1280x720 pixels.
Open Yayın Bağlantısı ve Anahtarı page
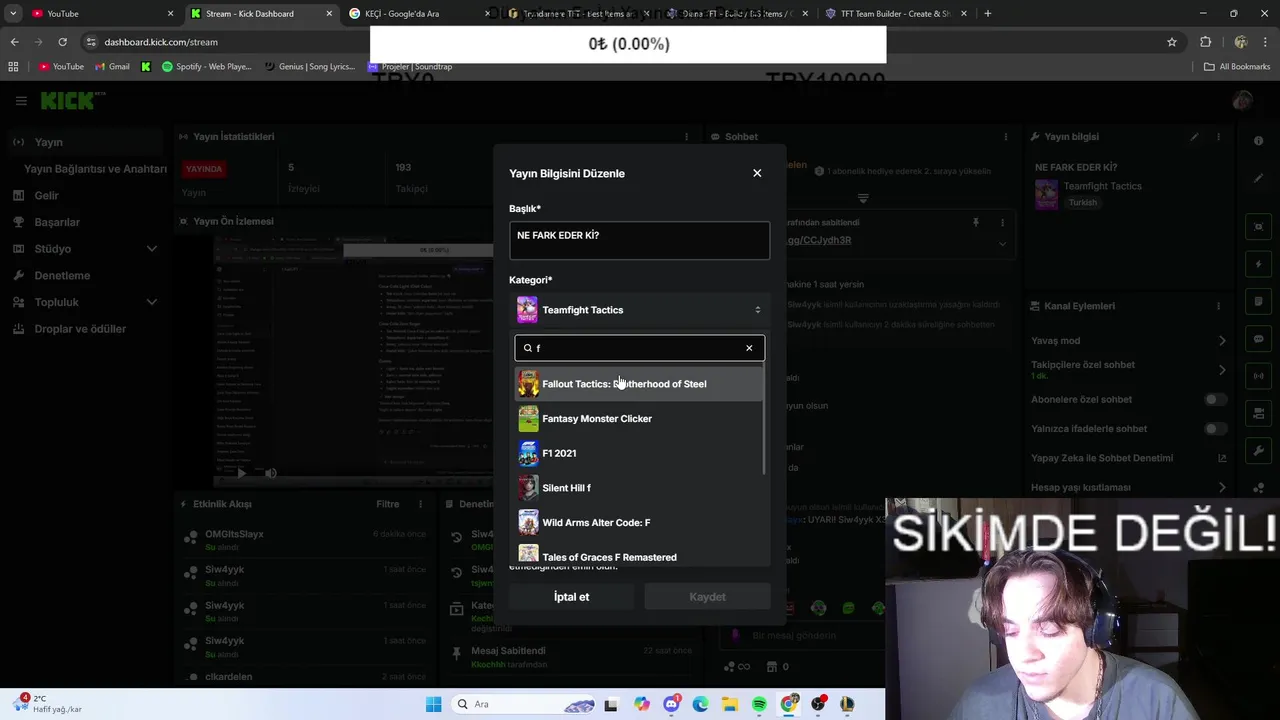tap(95, 169)
